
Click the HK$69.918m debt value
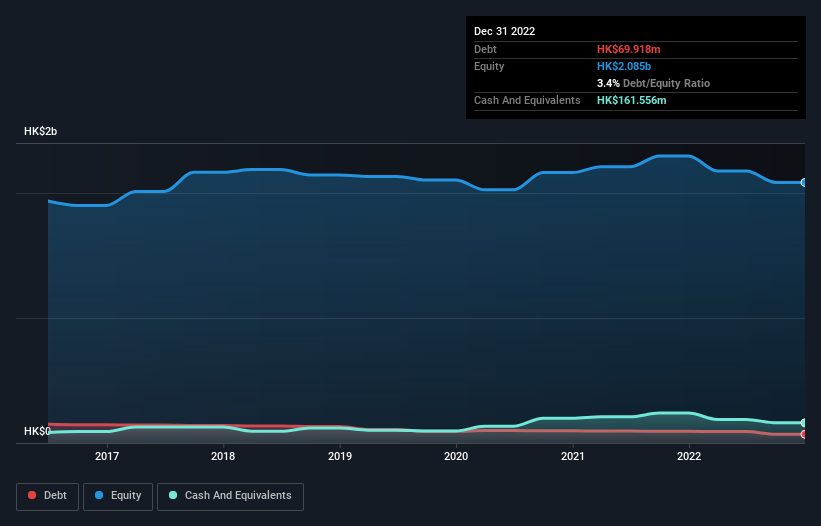(x=628, y=49)
